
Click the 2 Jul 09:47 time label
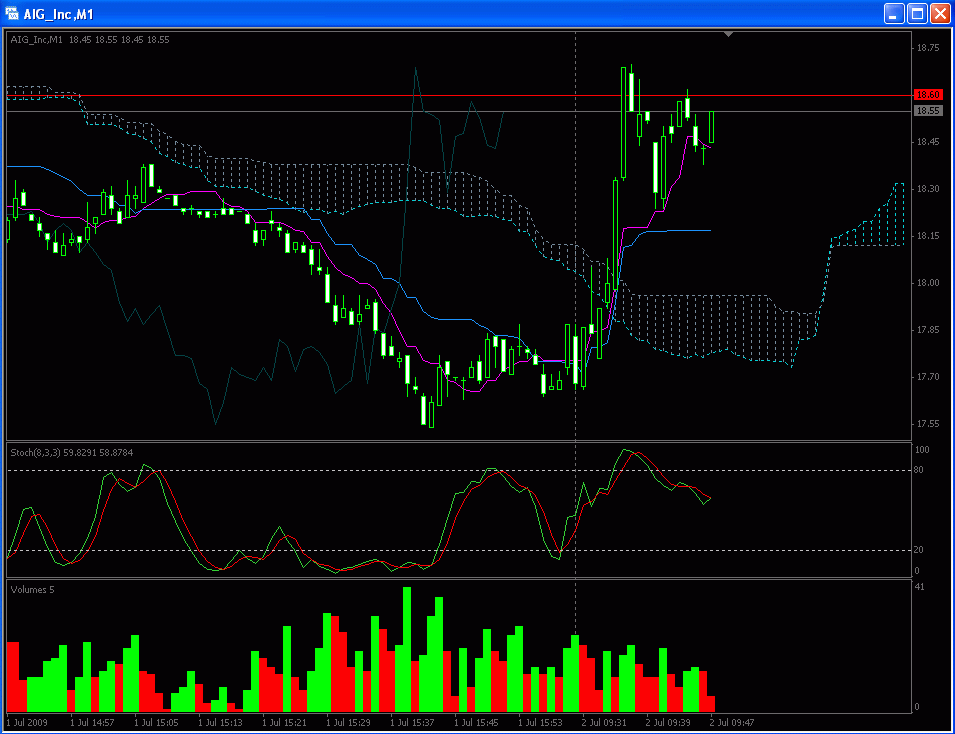[731, 722]
